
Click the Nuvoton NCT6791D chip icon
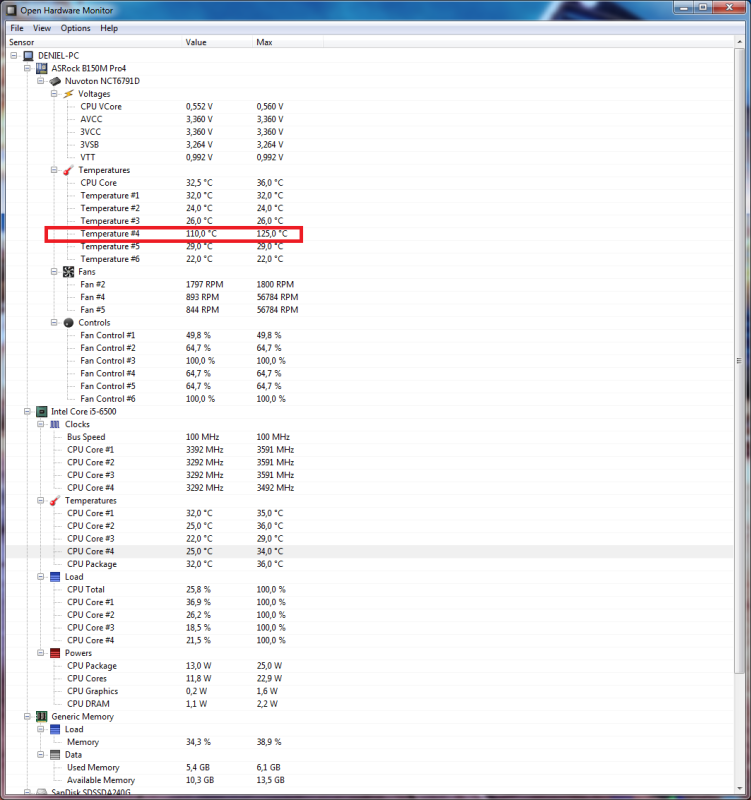click(55, 81)
